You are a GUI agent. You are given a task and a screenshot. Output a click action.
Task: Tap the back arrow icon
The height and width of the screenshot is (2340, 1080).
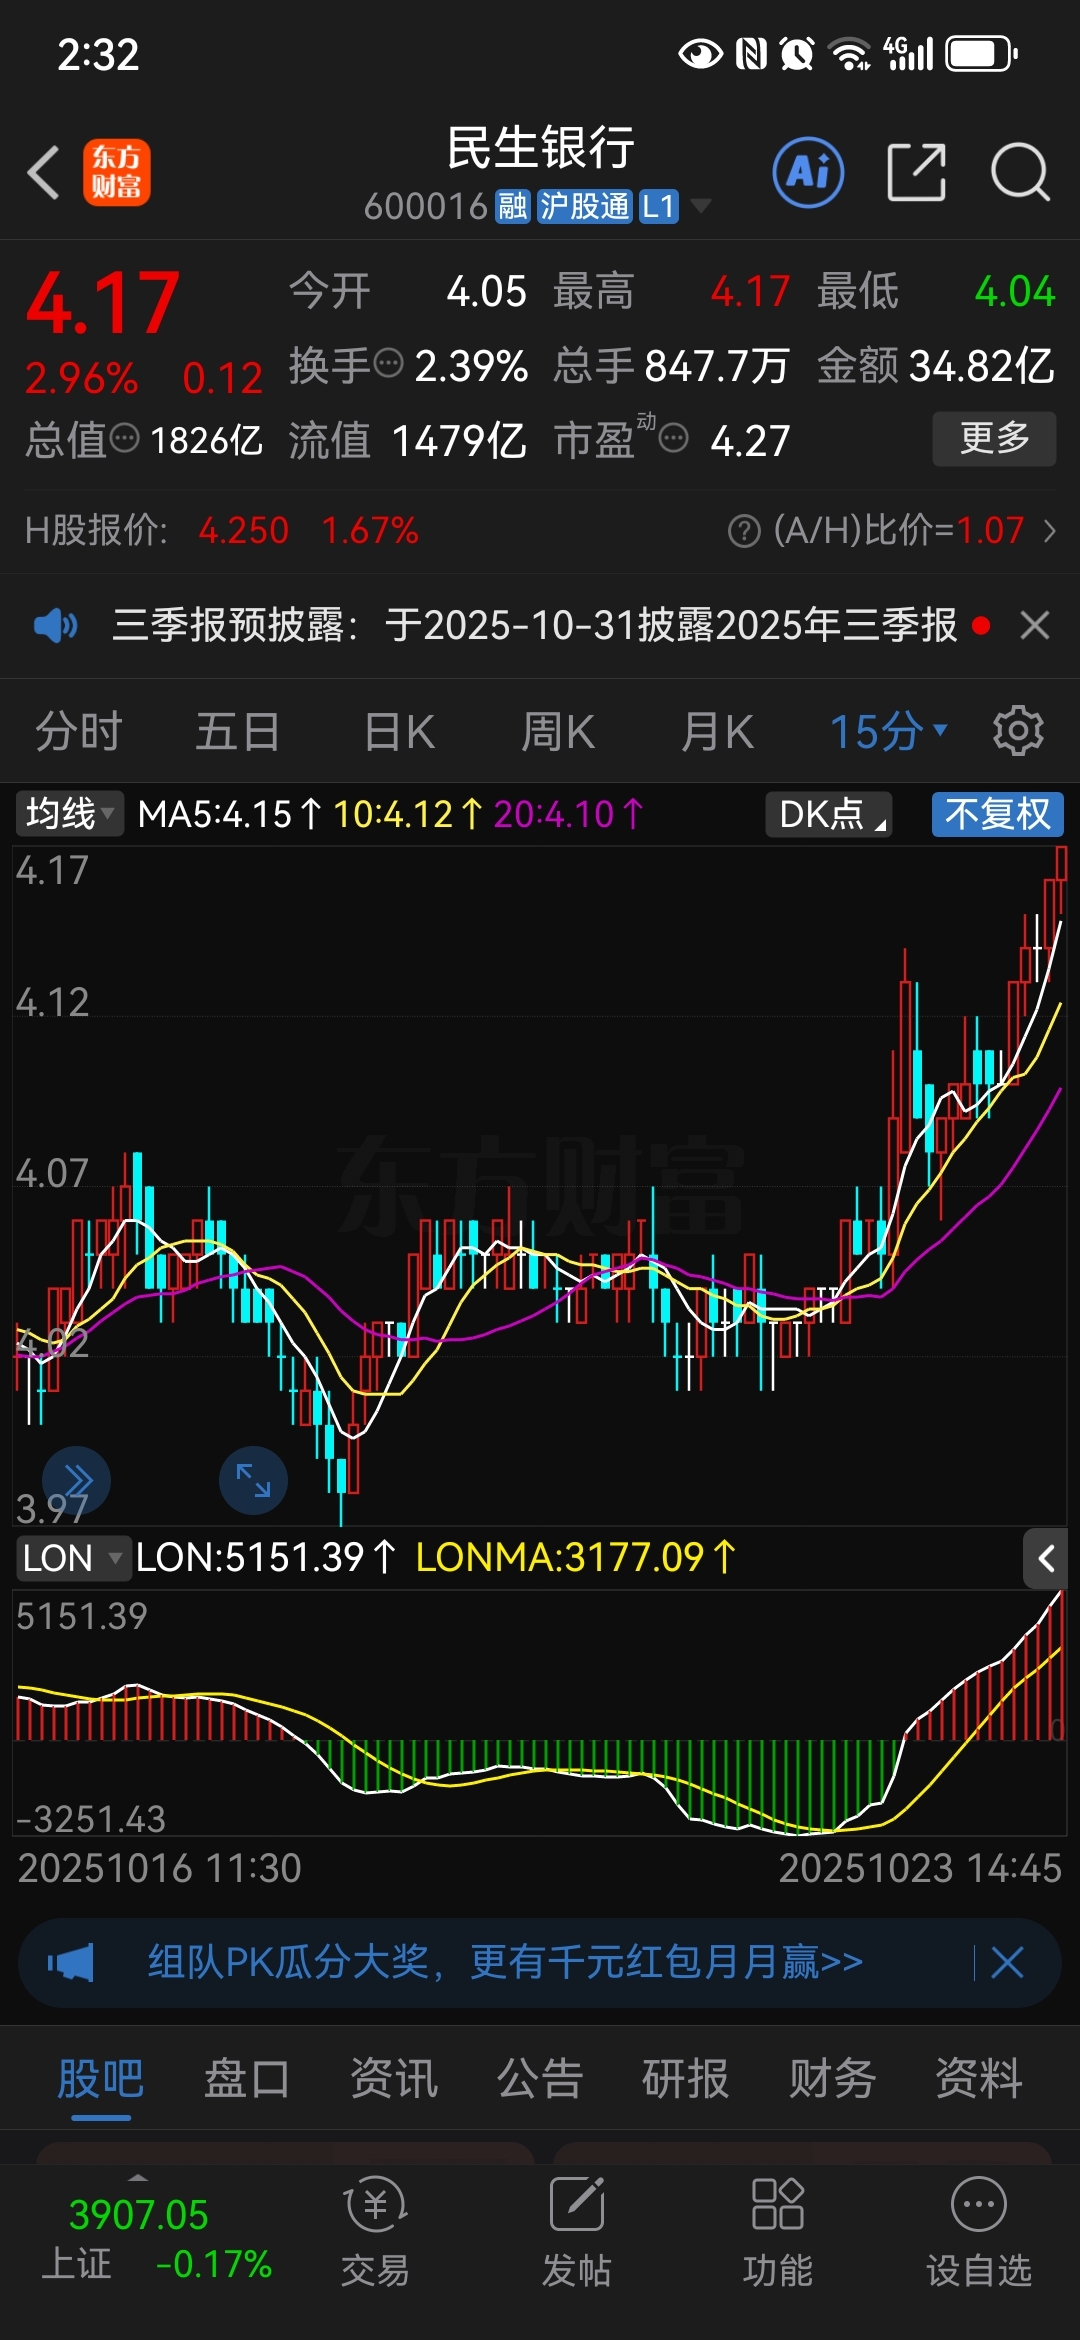pyautogui.click(x=44, y=173)
